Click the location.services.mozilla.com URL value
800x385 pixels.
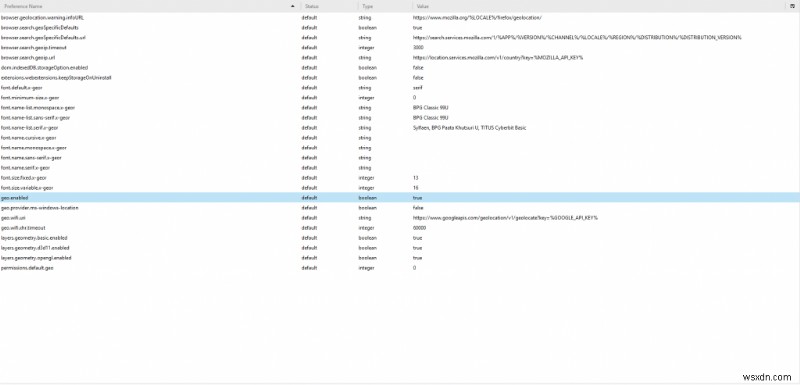tap(498, 58)
